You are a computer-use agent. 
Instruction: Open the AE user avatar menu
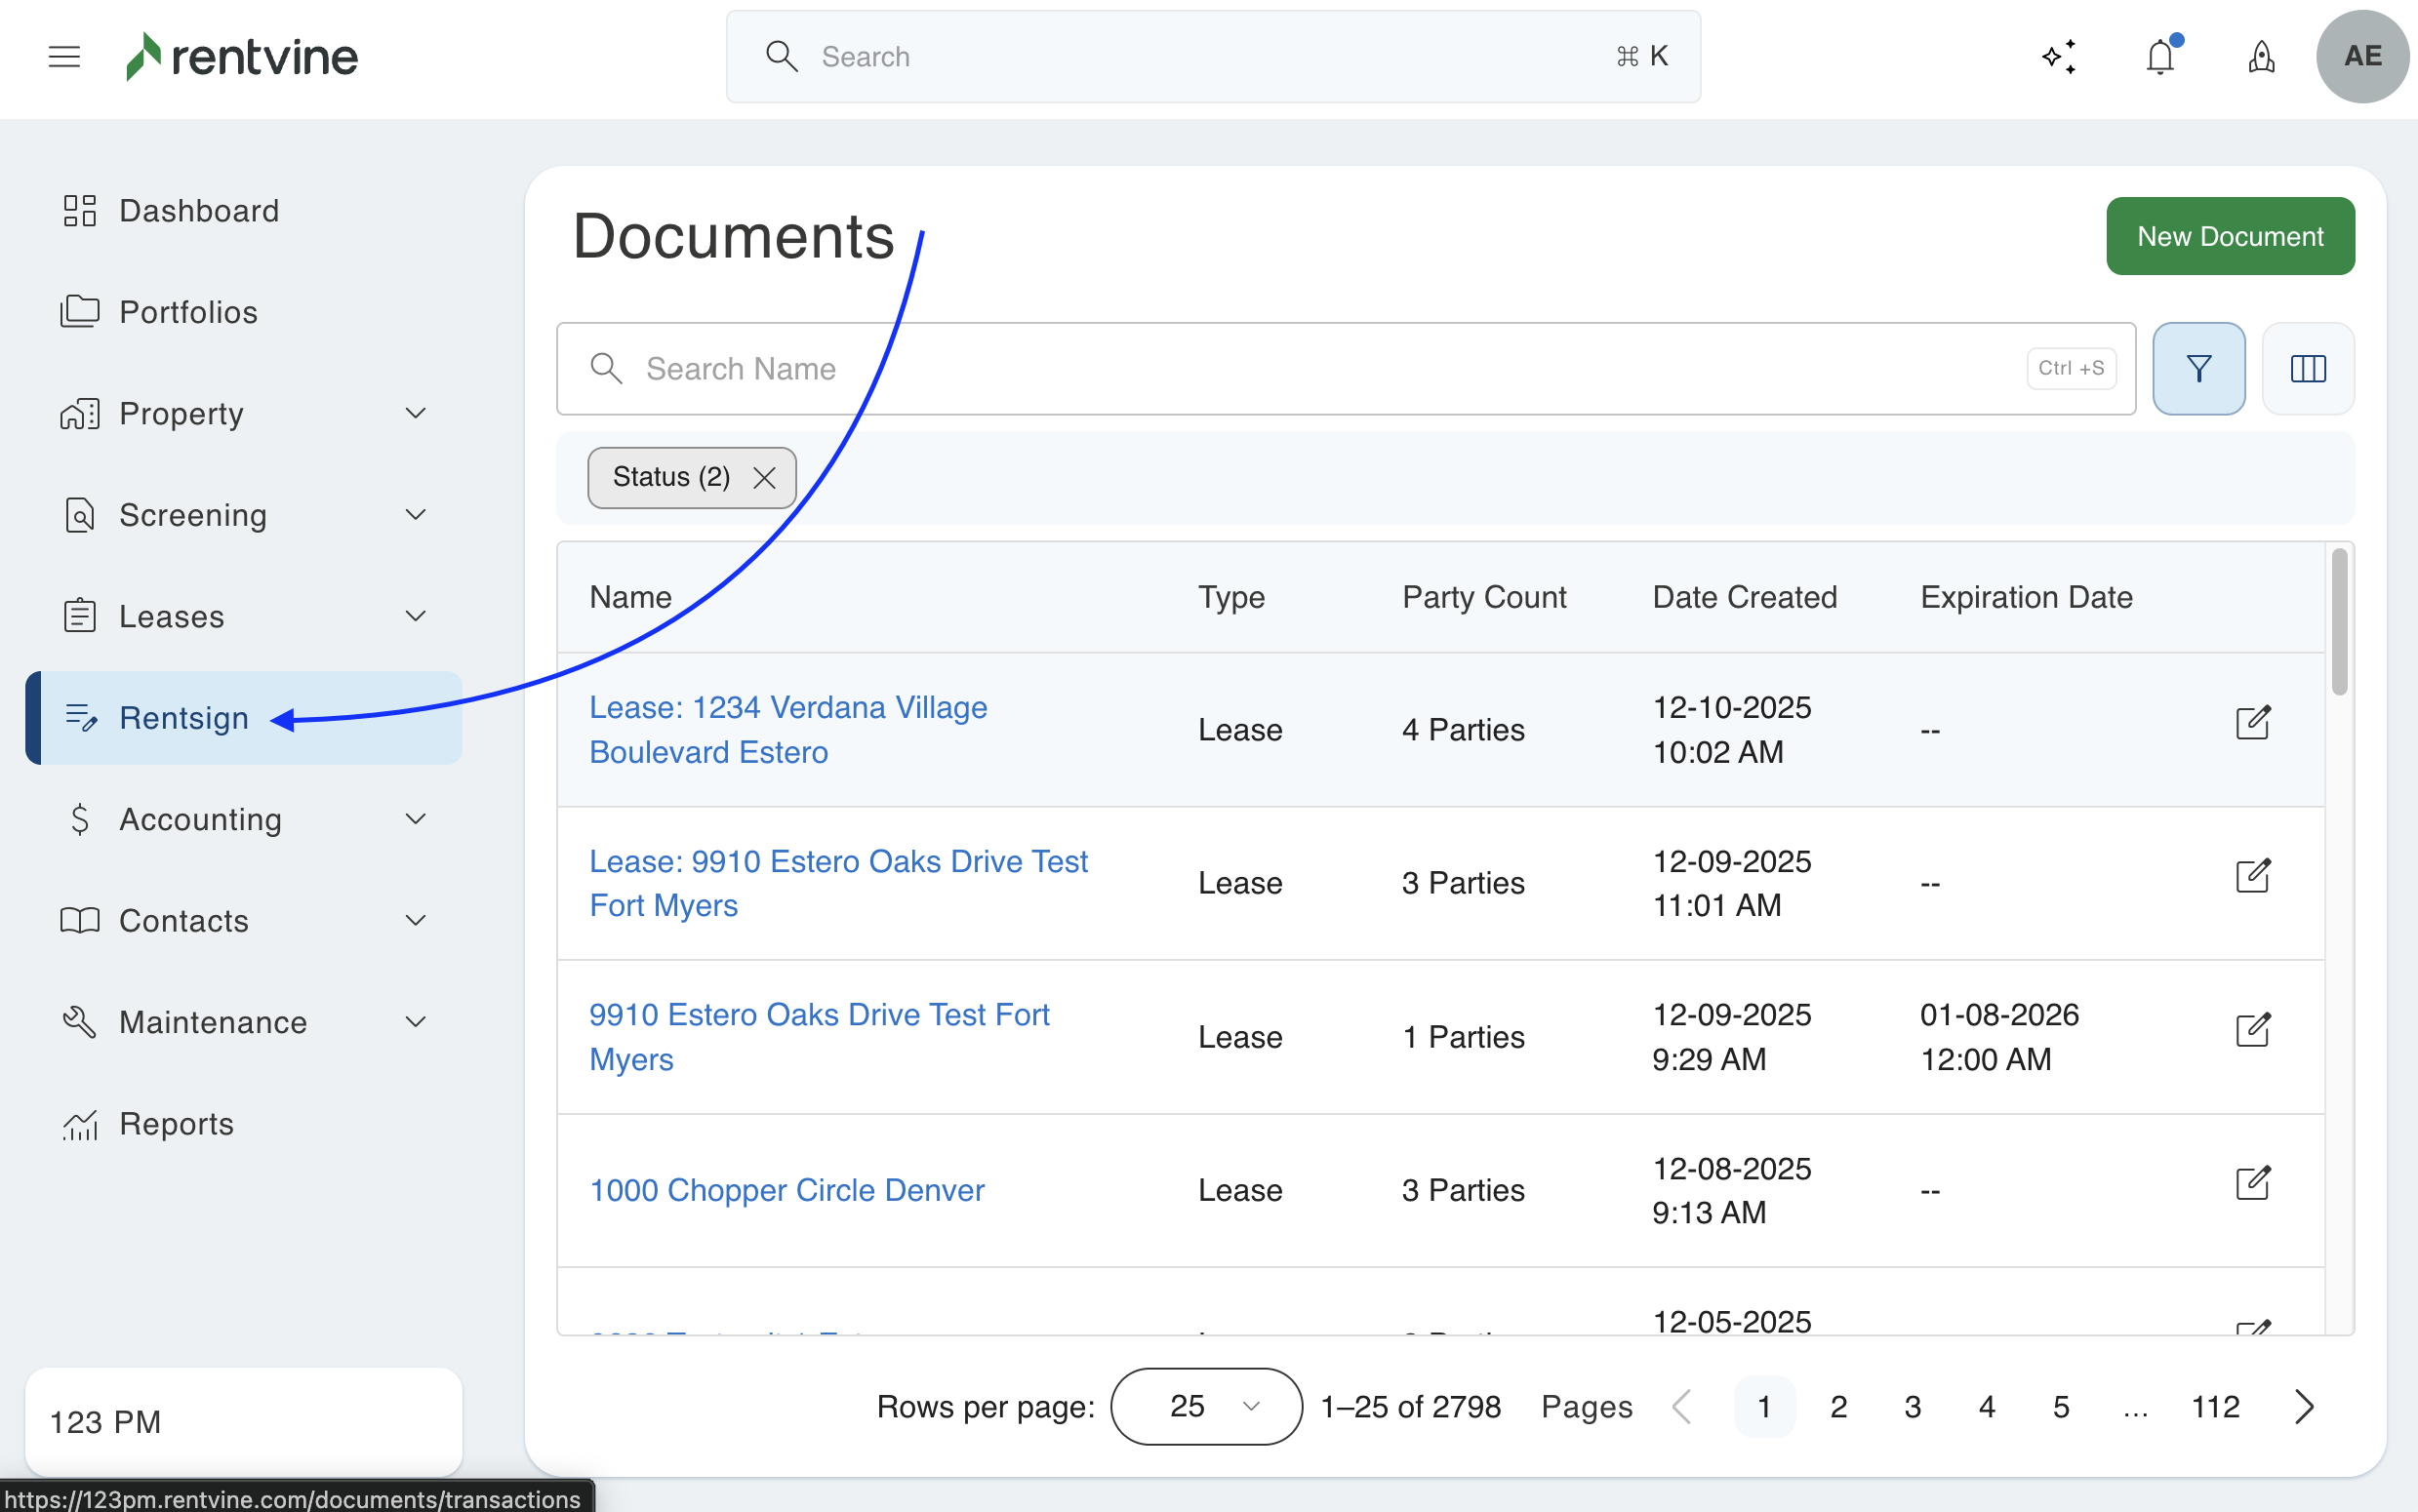coord(2362,57)
